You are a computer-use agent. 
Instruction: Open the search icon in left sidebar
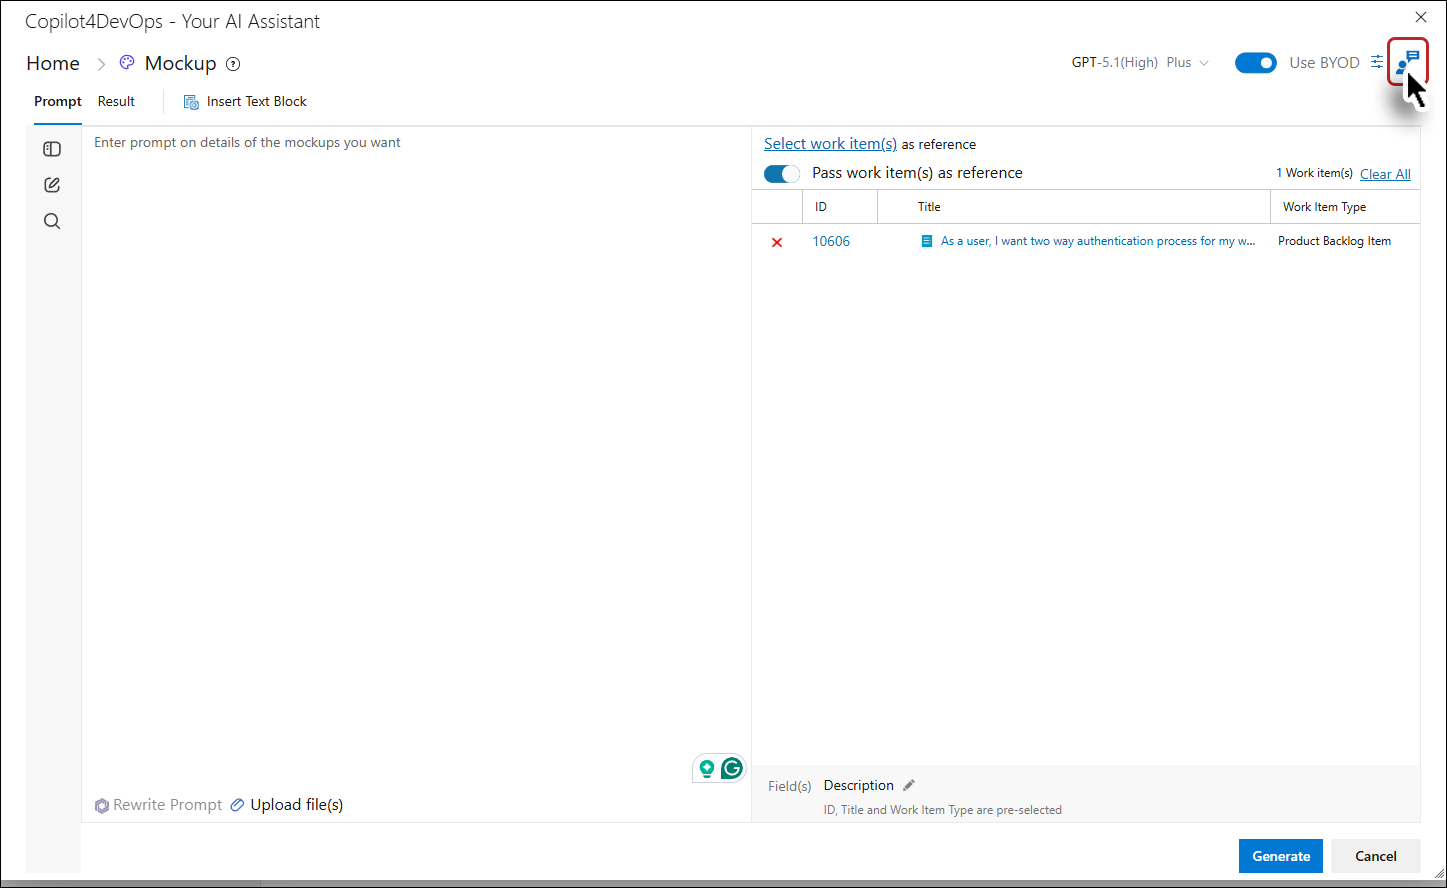tap(52, 221)
